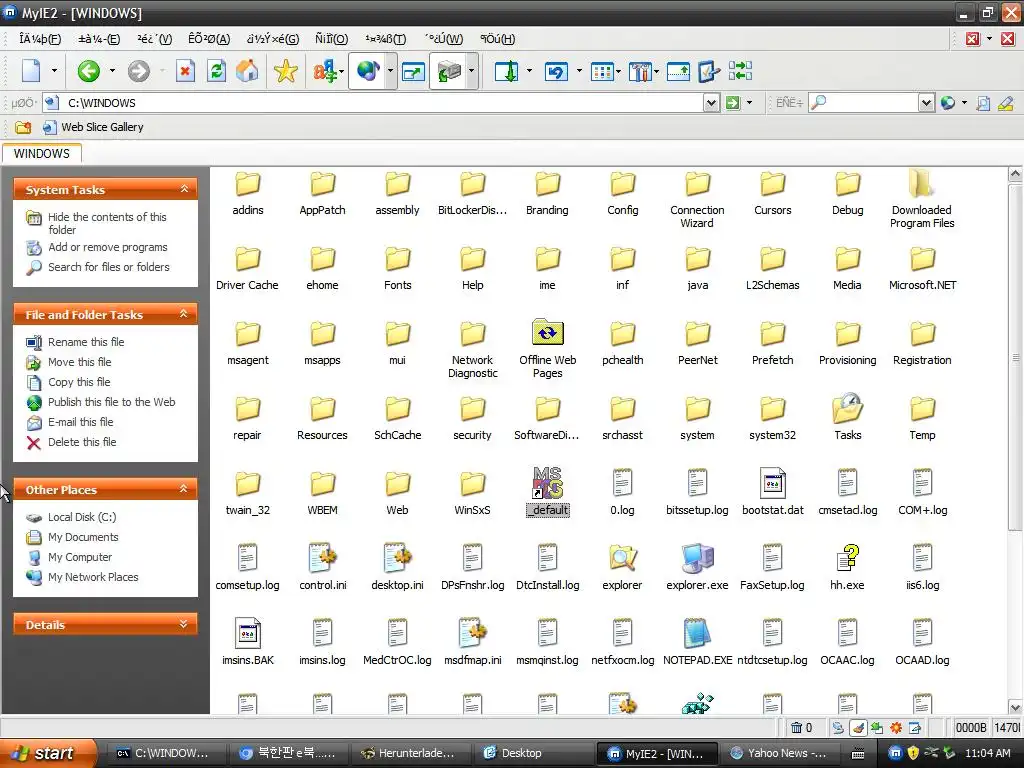Image resolution: width=1024 pixels, height=768 pixels.
Task: Click the Home icon in toolbar
Action: 247,71
